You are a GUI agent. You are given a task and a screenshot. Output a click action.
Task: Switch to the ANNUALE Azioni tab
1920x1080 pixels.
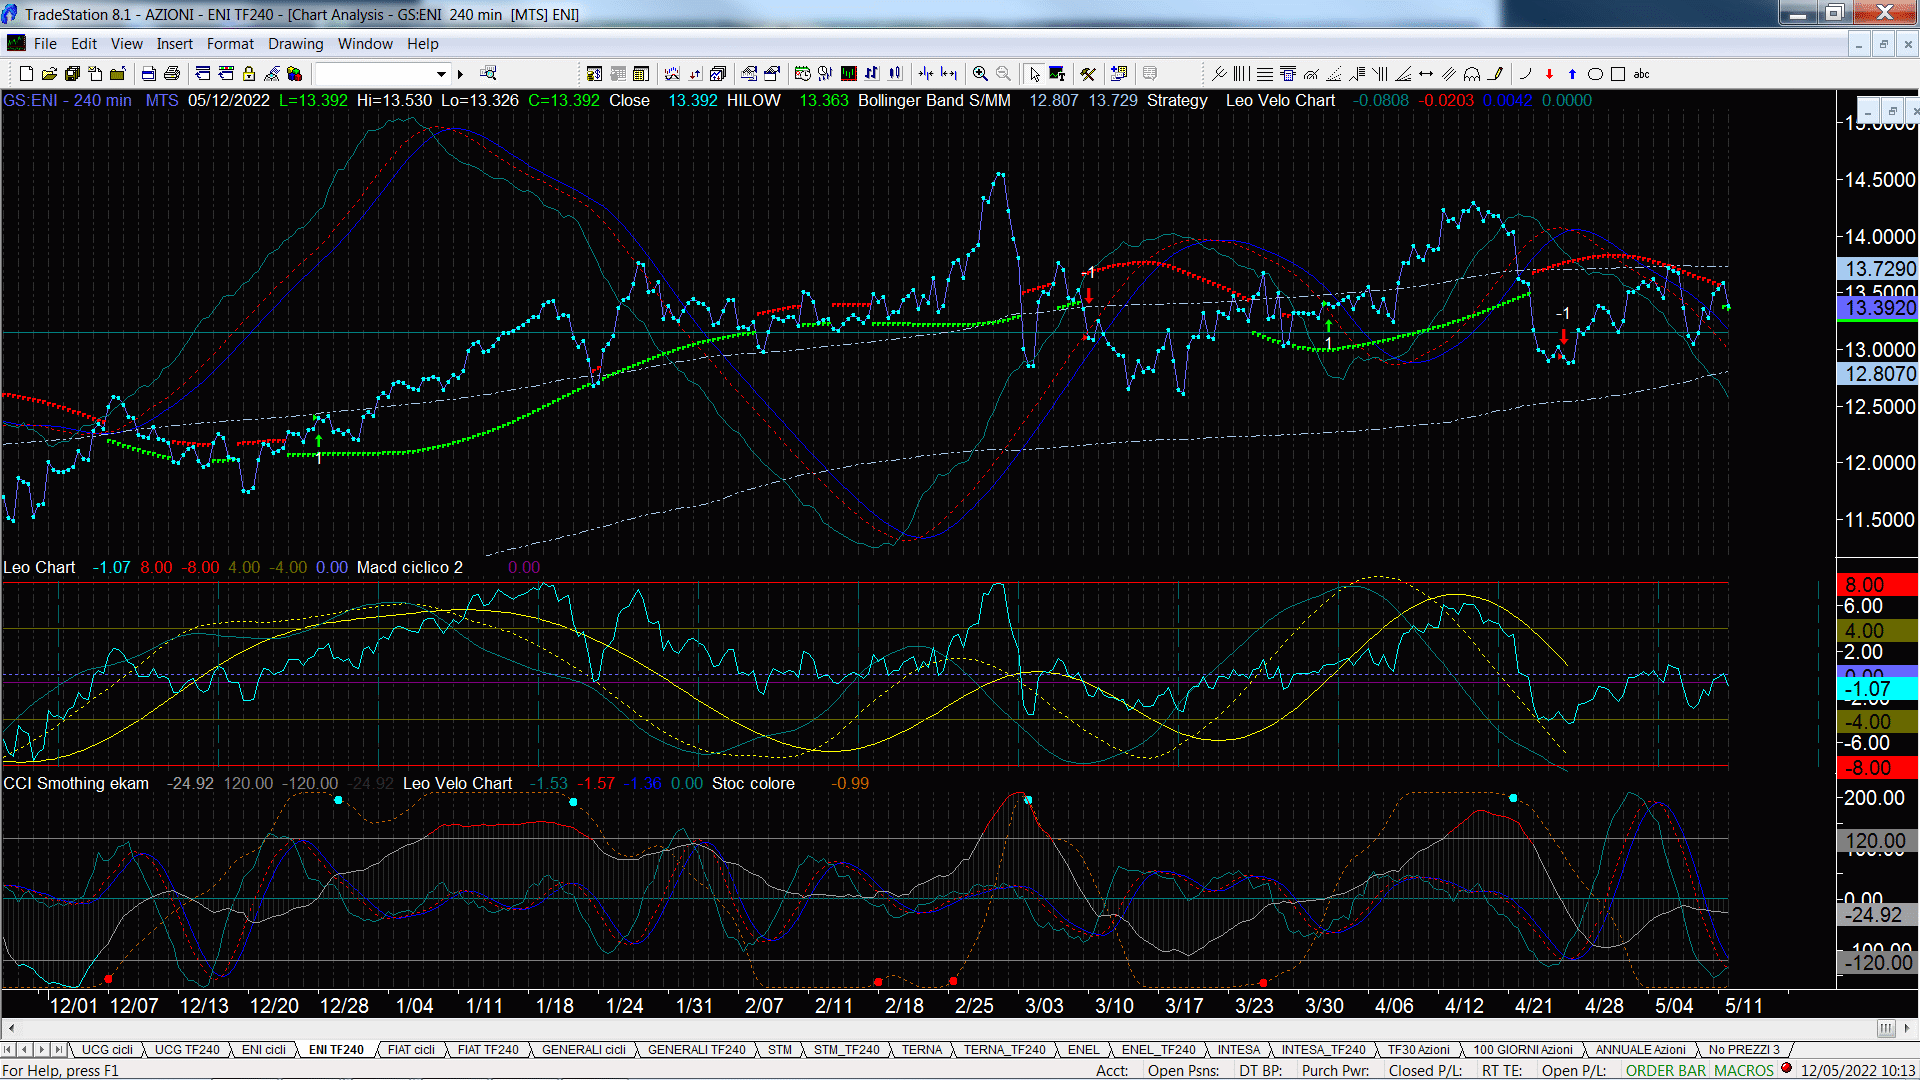pos(1640,1049)
